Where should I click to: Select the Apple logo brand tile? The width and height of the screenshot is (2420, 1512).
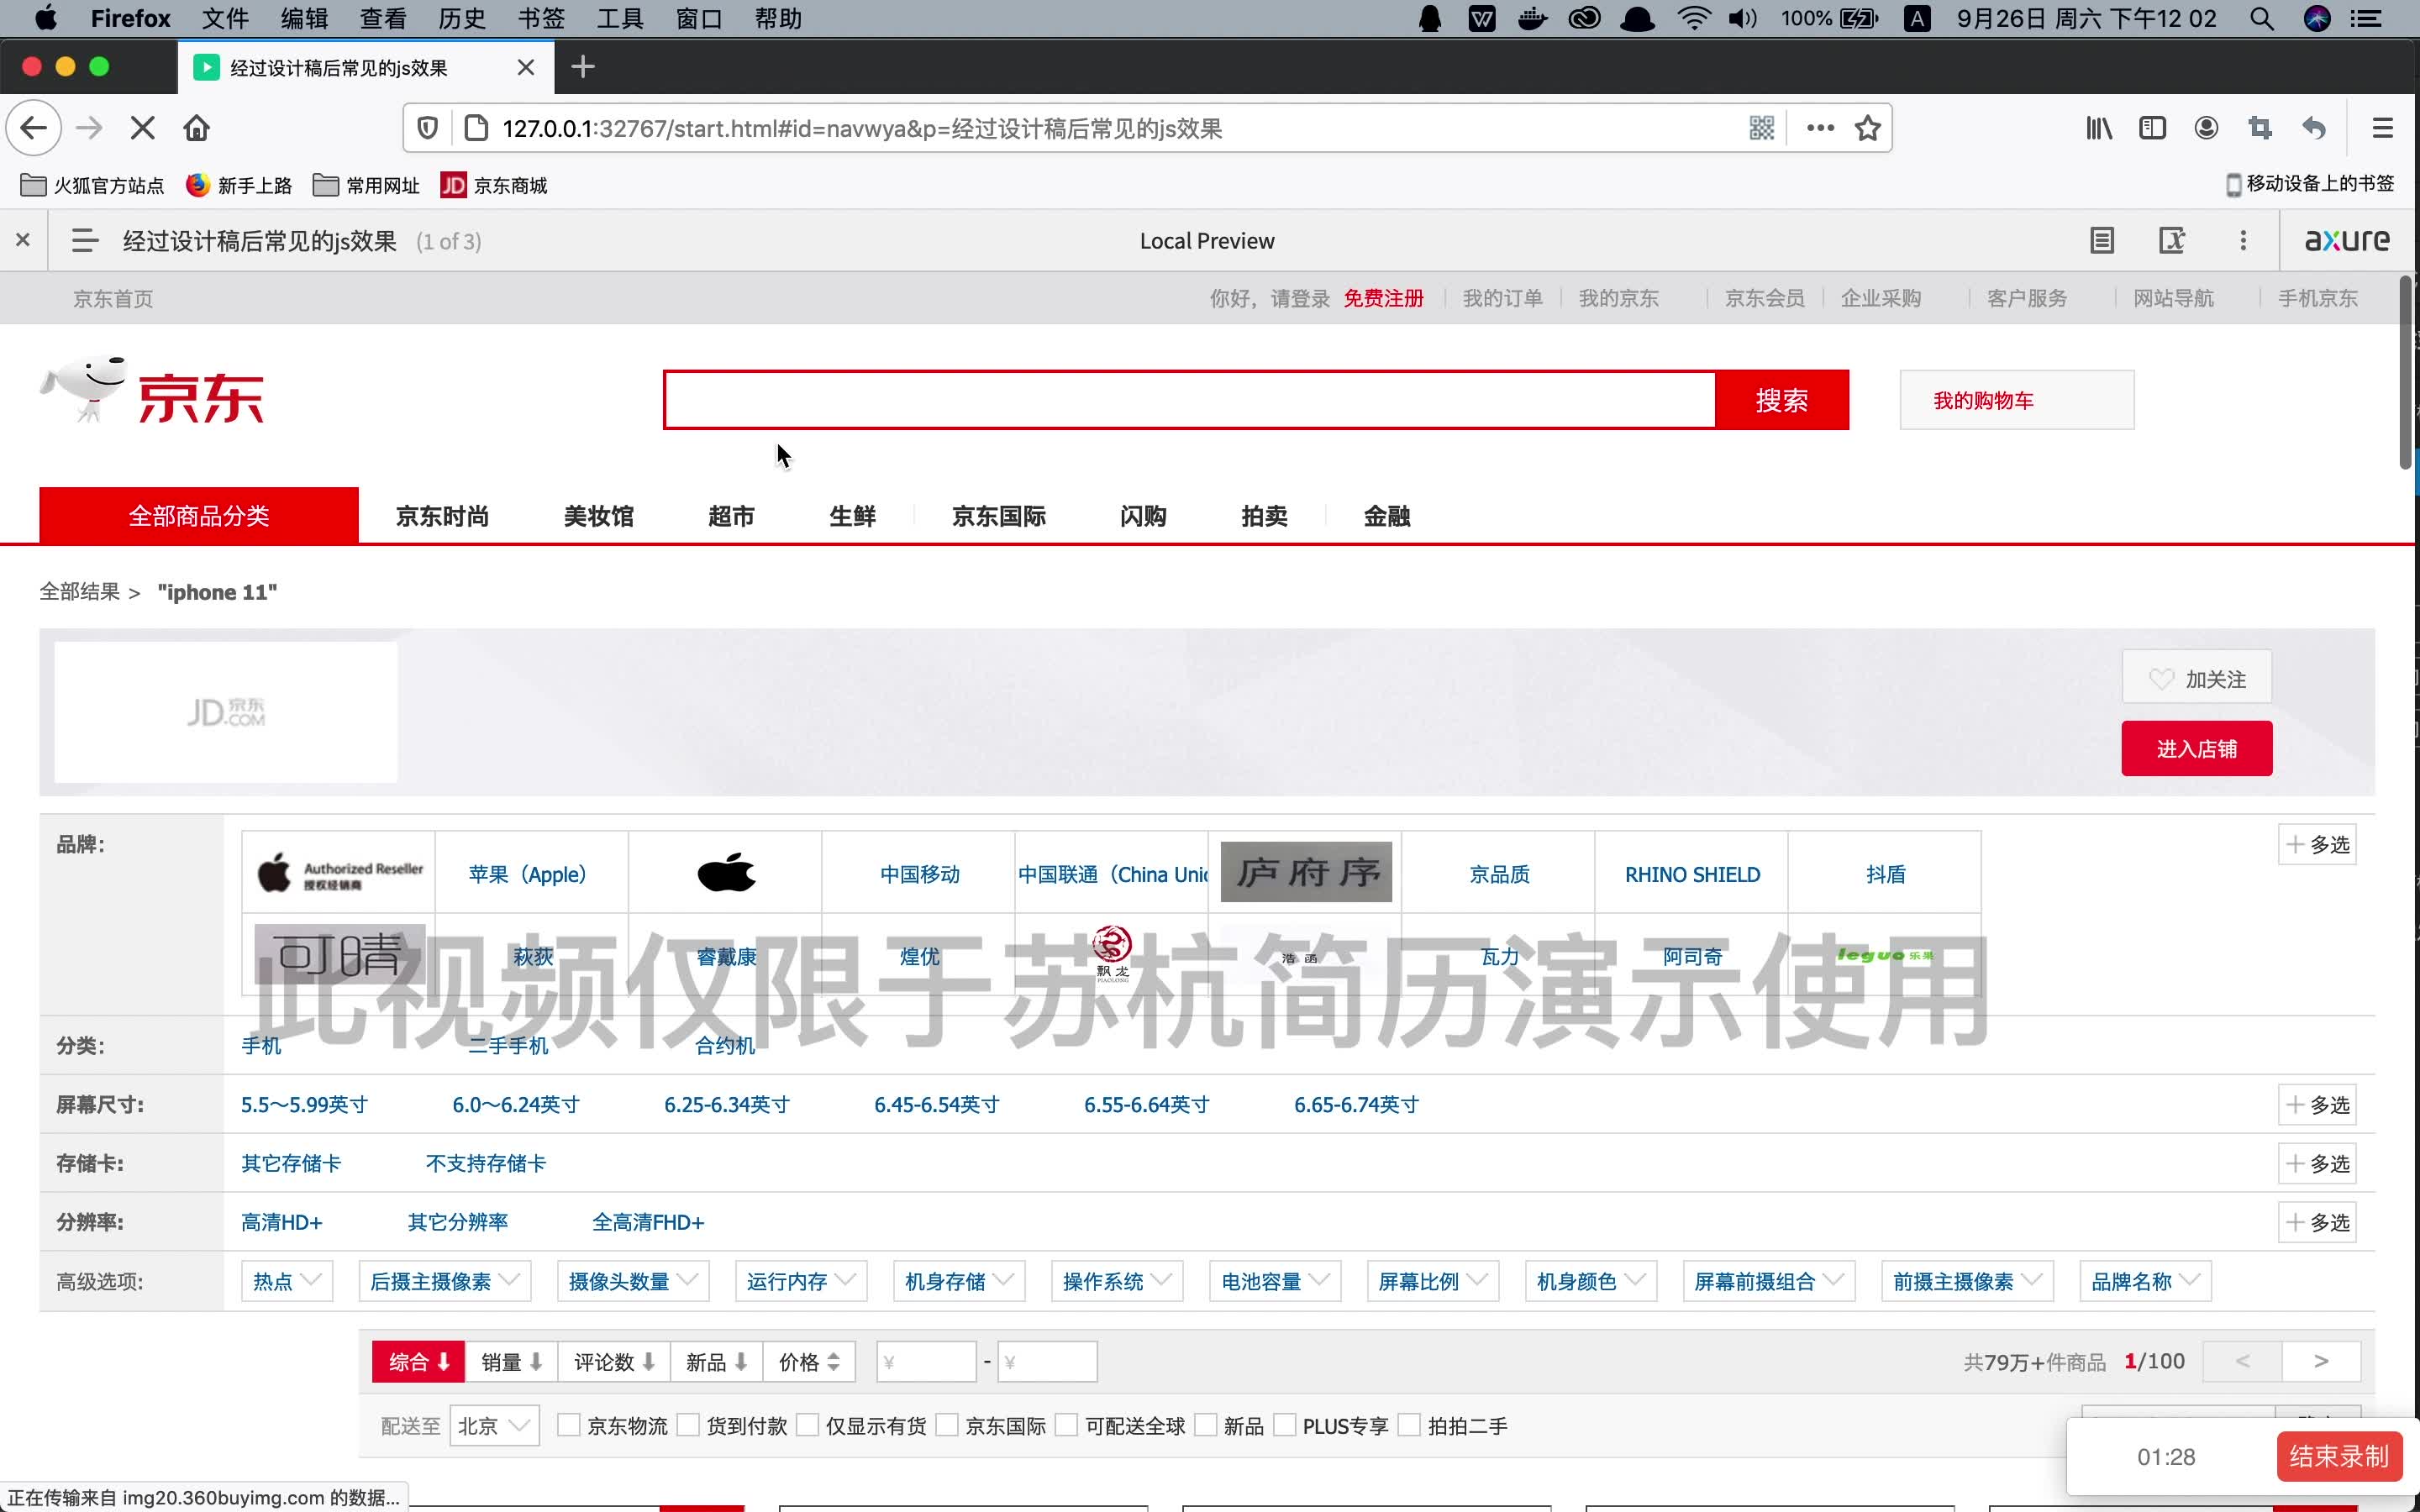point(725,872)
